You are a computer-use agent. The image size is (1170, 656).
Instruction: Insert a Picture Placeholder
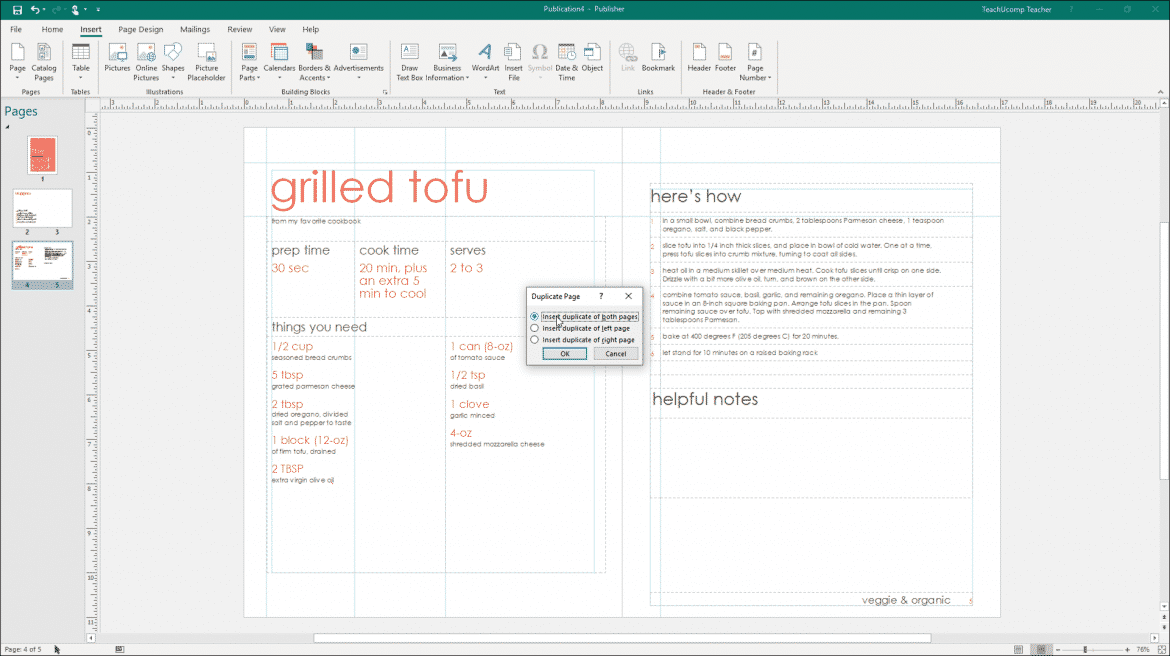[206, 60]
